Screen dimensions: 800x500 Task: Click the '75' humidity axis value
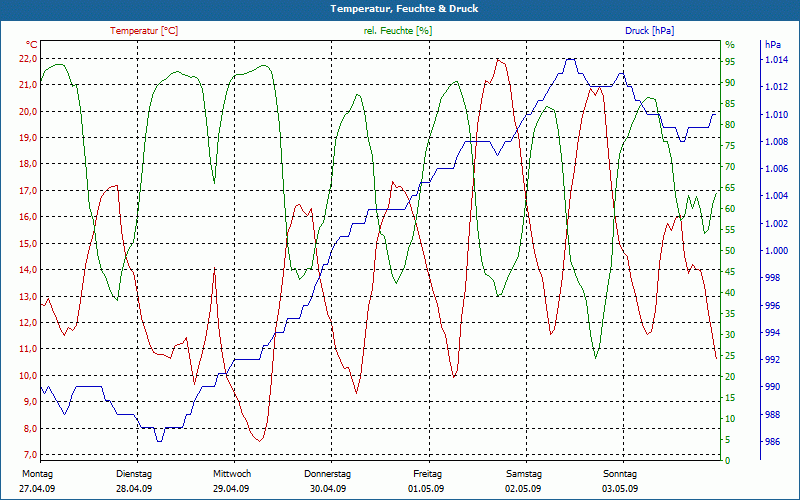(x=730, y=145)
